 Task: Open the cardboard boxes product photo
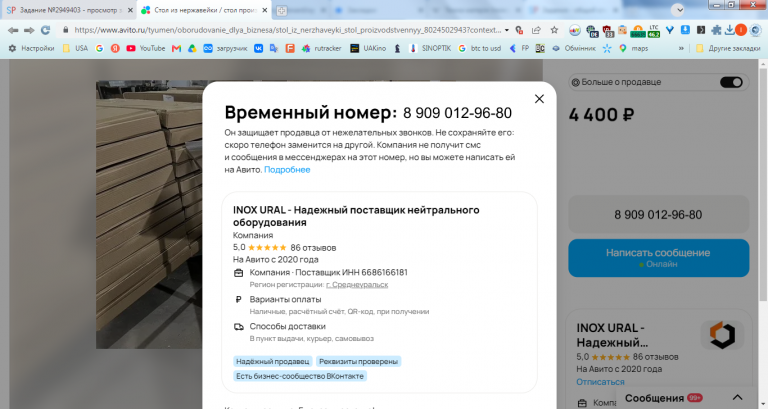(149, 215)
